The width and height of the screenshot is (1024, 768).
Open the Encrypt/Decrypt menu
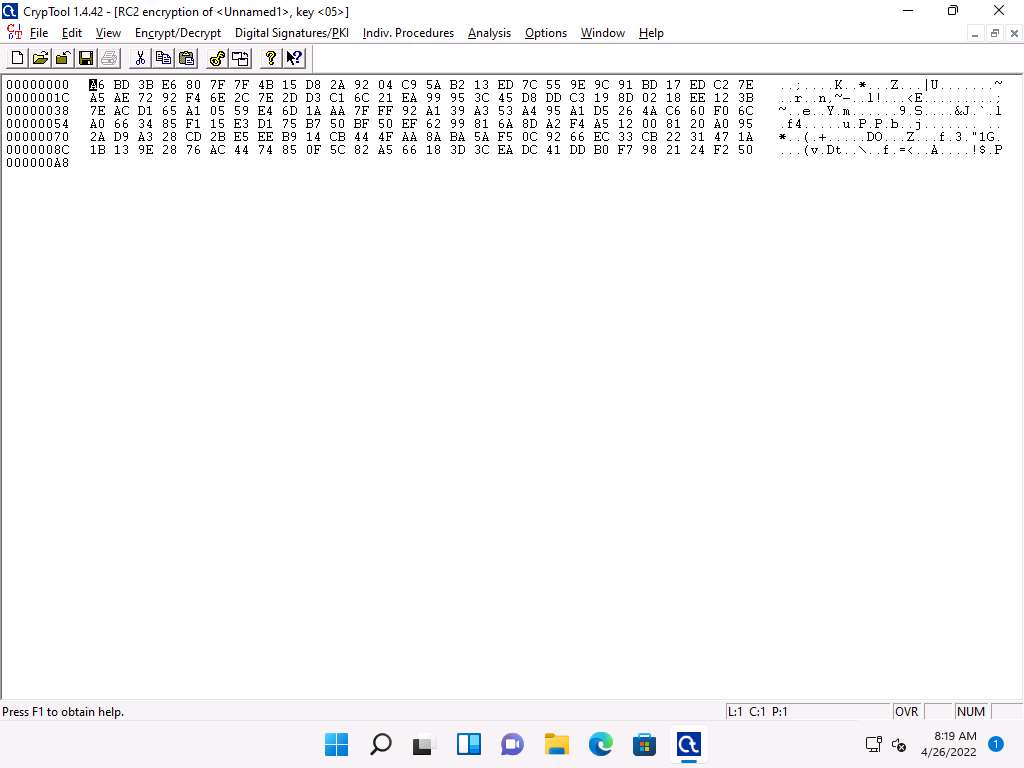pyautogui.click(x=178, y=33)
